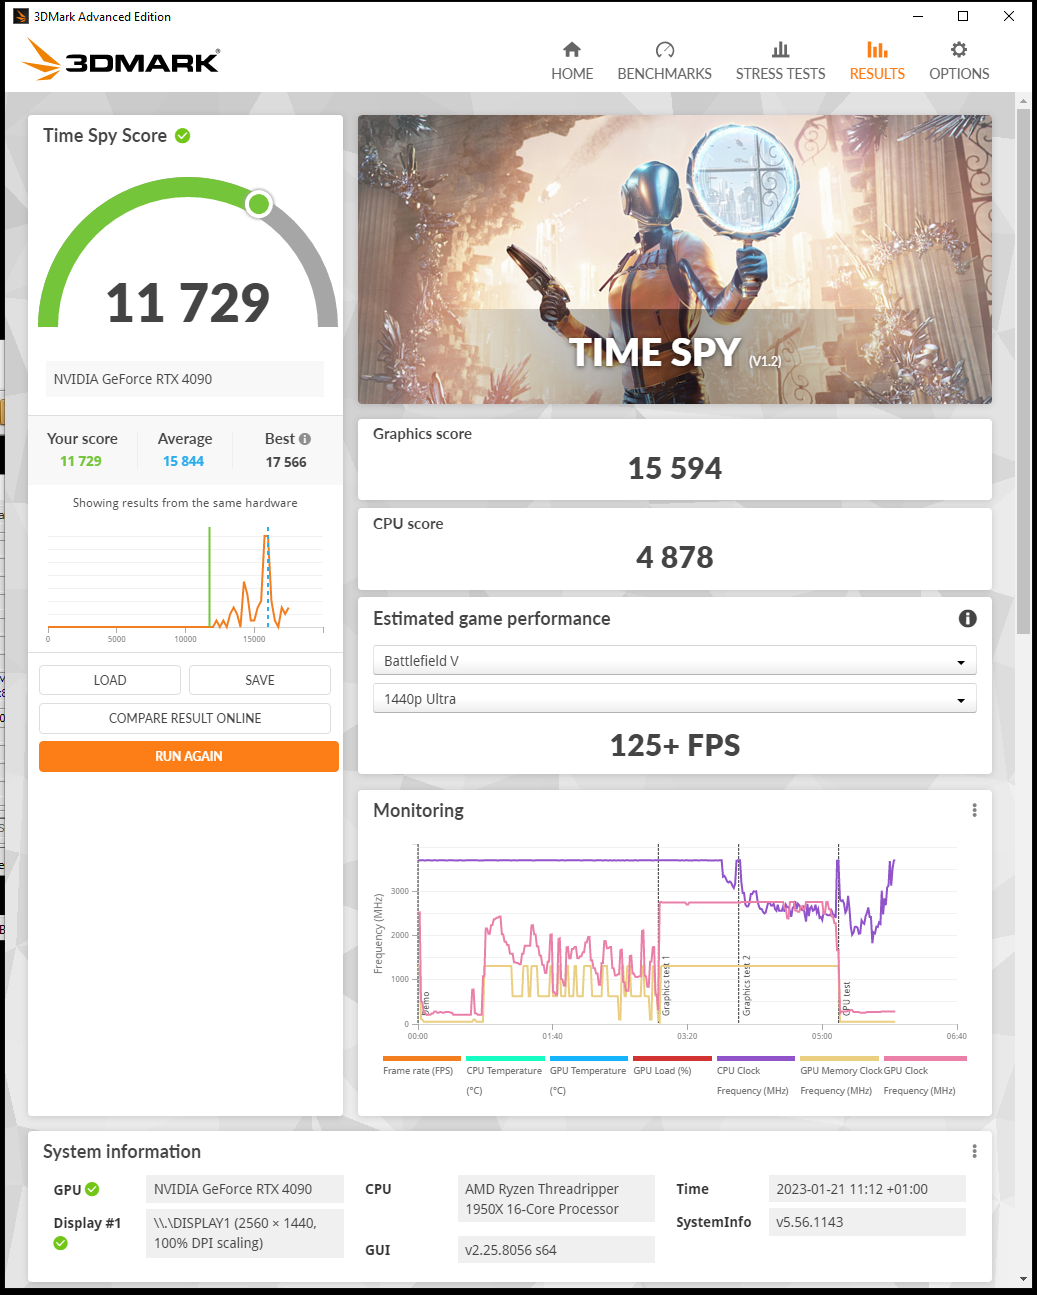This screenshot has height=1295, width=1037.
Task: Toggle Frame rate (FPS) legend color
Action: tap(421, 1058)
